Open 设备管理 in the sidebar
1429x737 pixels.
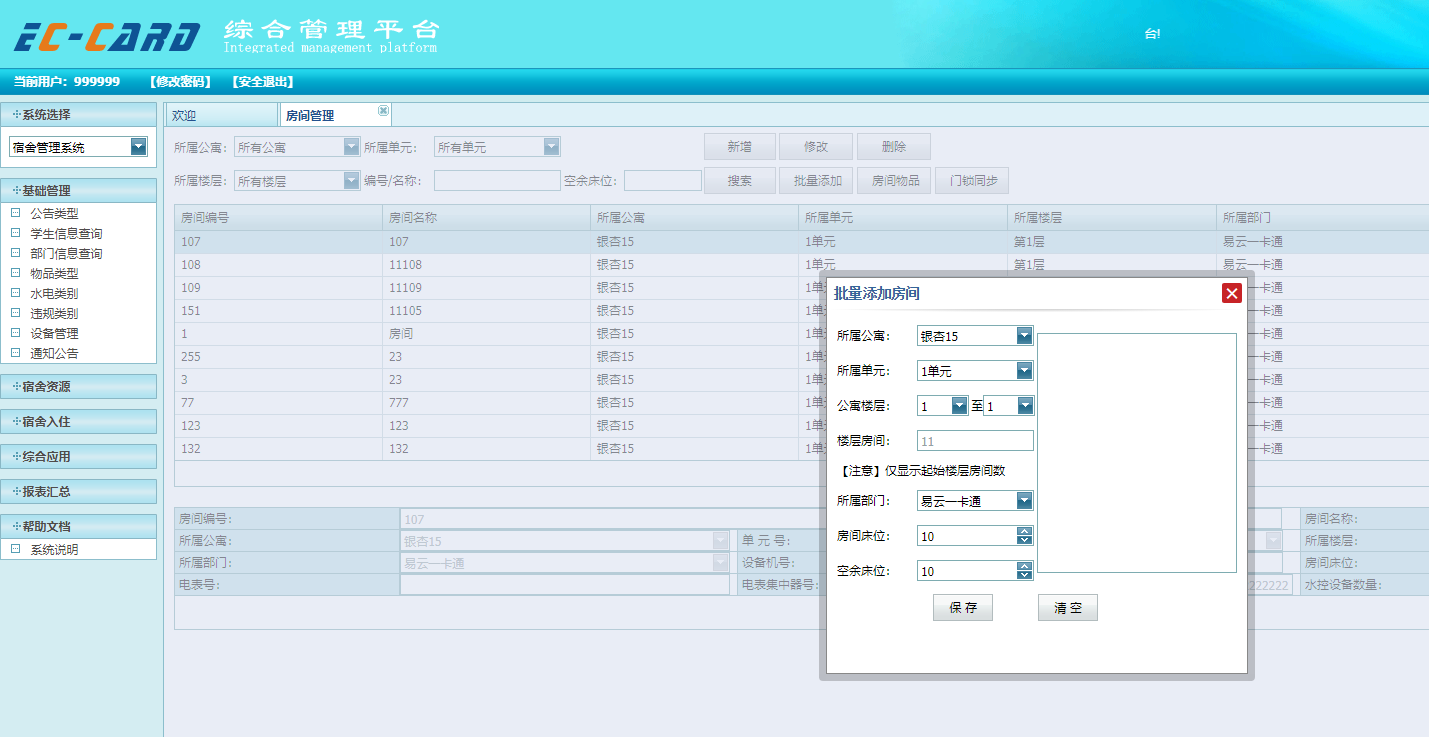pyautogui.click(x=54, y=333)
